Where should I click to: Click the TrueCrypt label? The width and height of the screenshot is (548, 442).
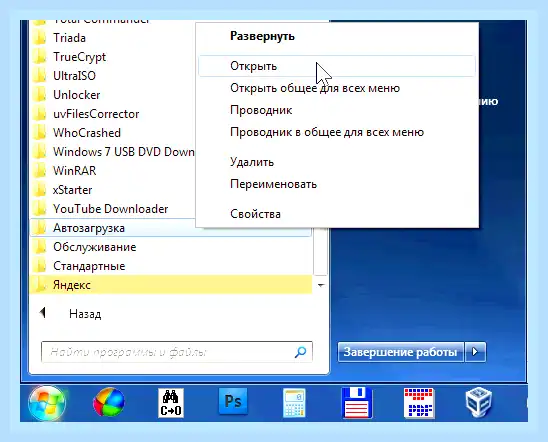tap(79, 57)
